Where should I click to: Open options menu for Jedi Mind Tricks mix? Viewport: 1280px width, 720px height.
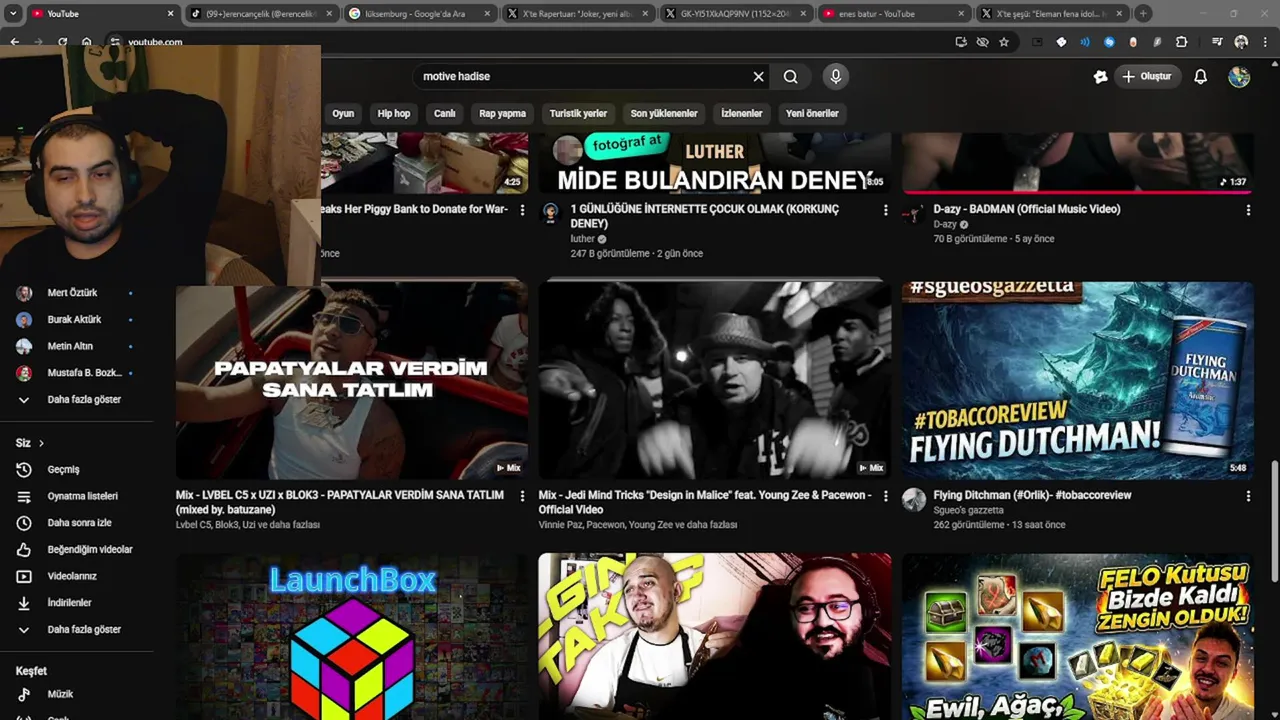coord(885,496)
